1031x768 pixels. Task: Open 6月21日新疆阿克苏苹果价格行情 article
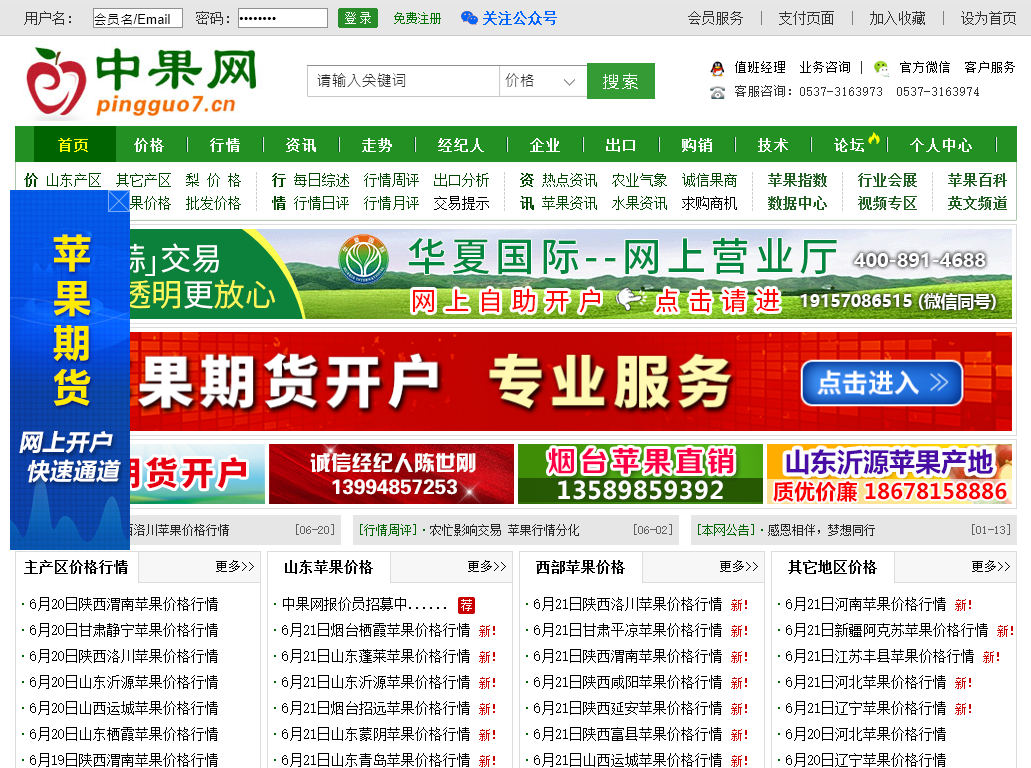(886, 631)
